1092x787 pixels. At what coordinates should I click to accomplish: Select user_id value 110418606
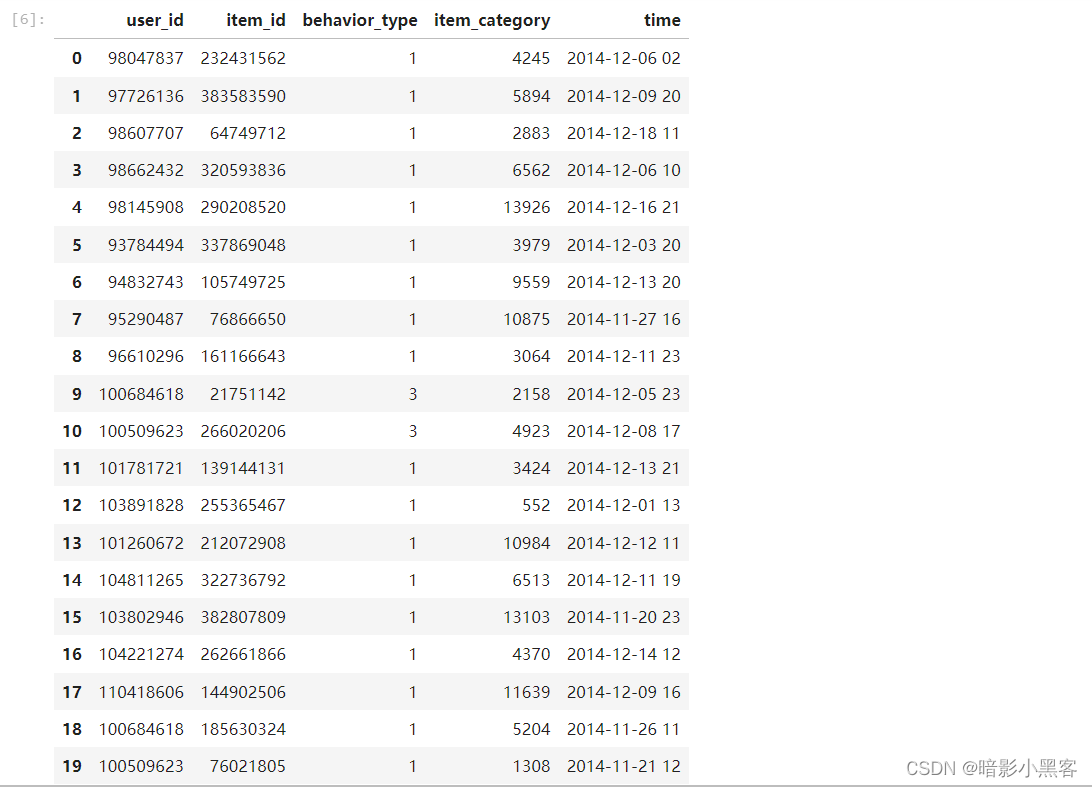141,692
